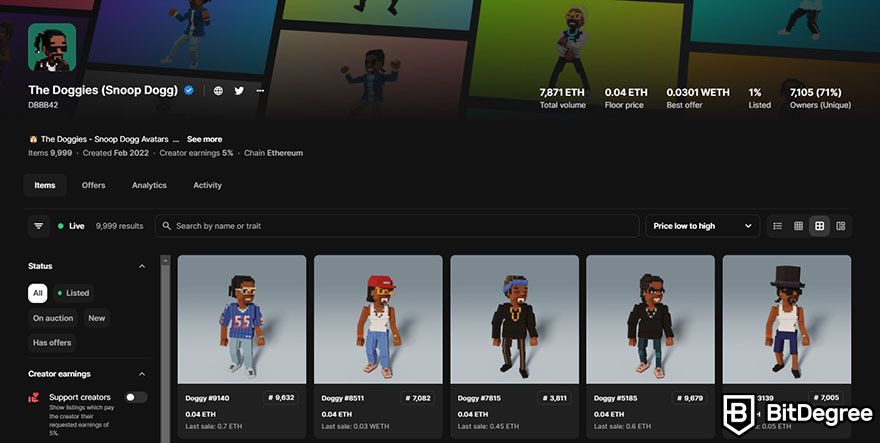Click the sidebar vertical scrollbar
The width and height of the screenshot is (880, 443).
(165, 349)
